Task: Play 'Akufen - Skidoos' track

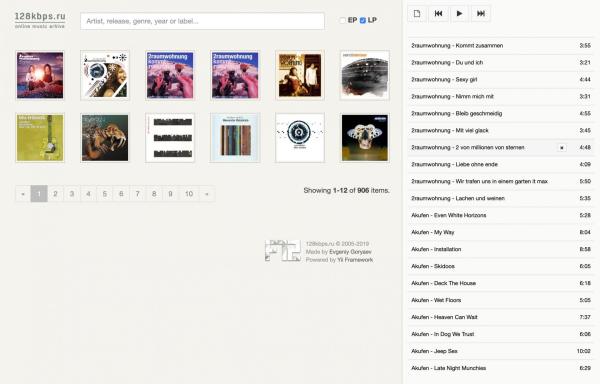Action: pyautogui.click(x=501, y=266)
